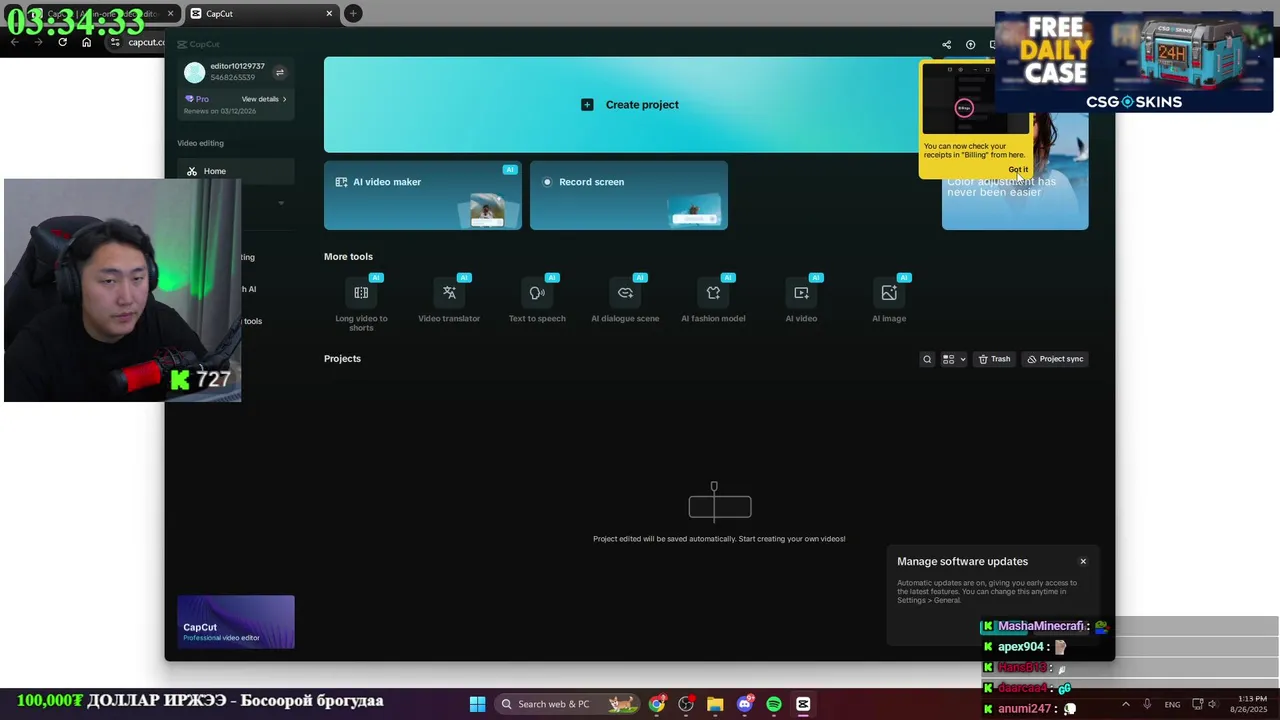Click CapCut share icon in title bar
The width and height of the screenshot is (1280, 720).
coord(946,44)
